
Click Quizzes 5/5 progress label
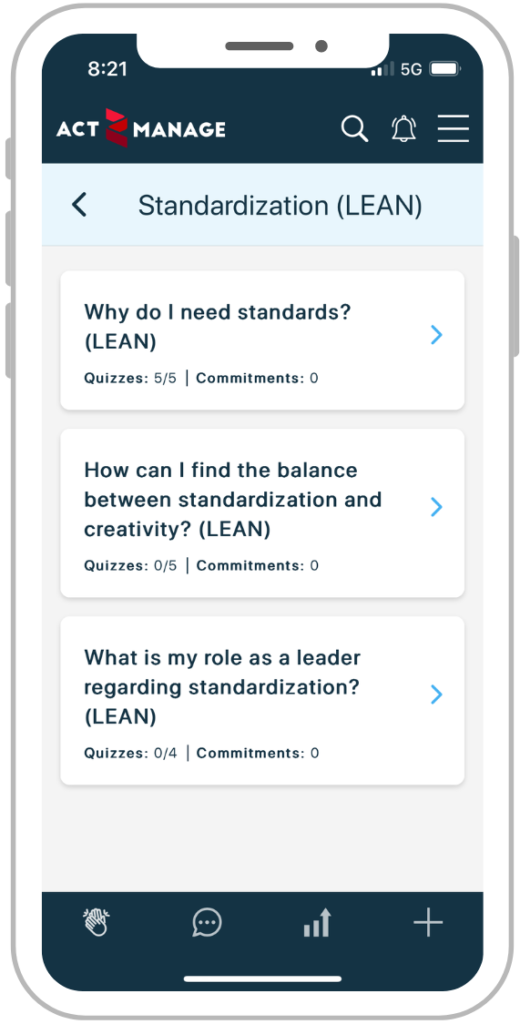tap(131, 378)
